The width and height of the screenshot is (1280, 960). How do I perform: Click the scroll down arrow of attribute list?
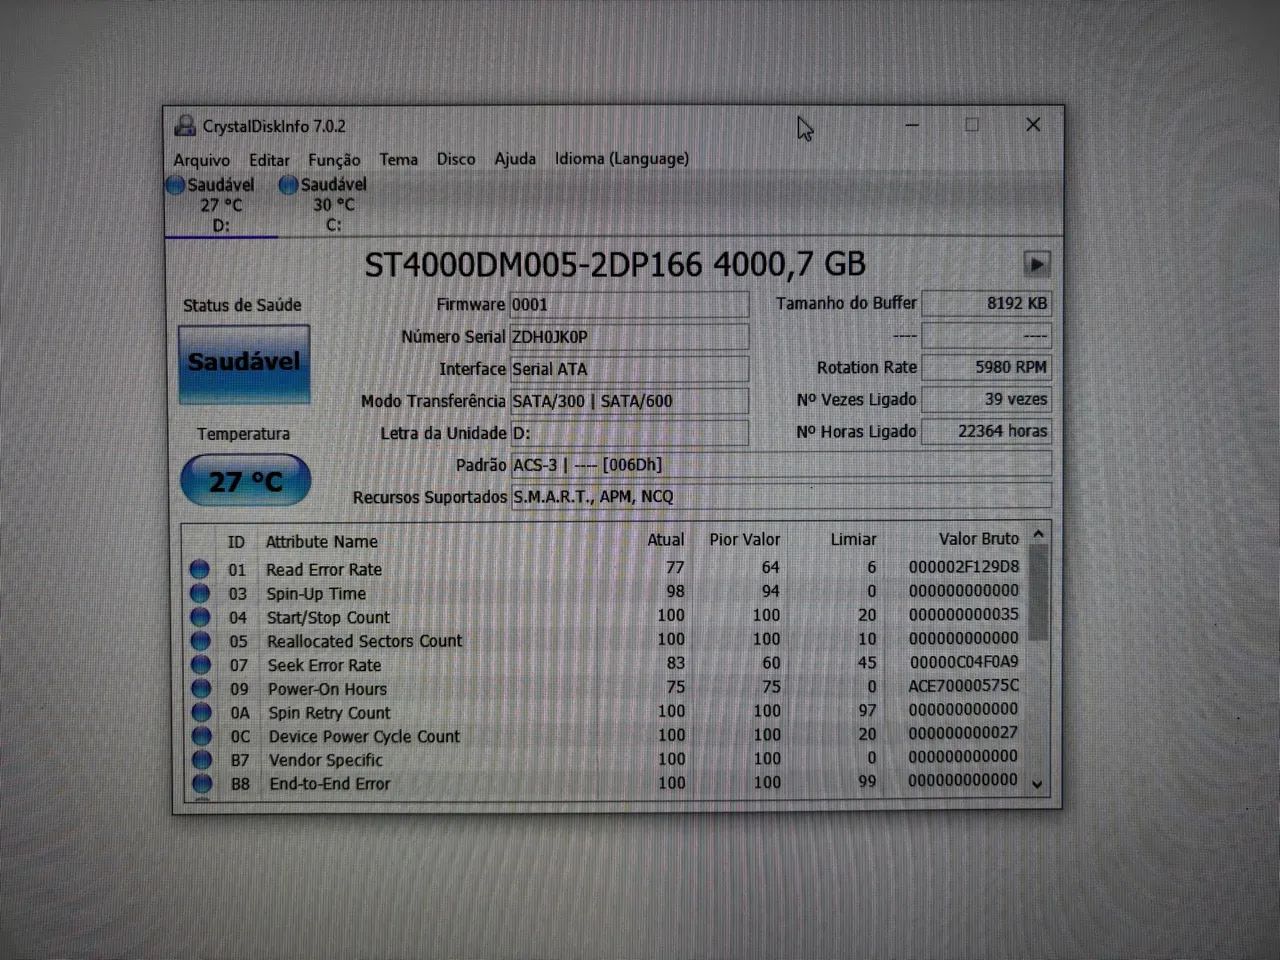pos(1037,785)
